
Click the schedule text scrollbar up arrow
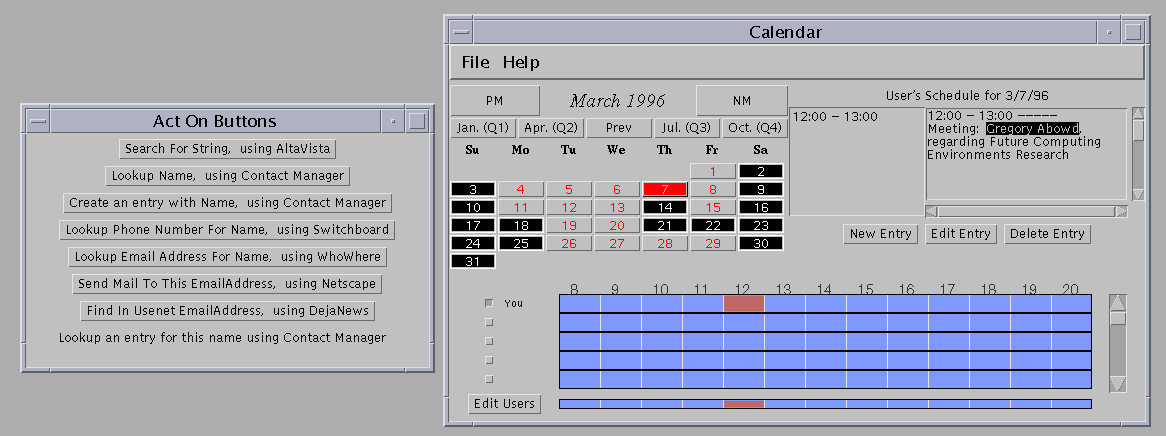pyautogui.click(x=1138, y=113)
